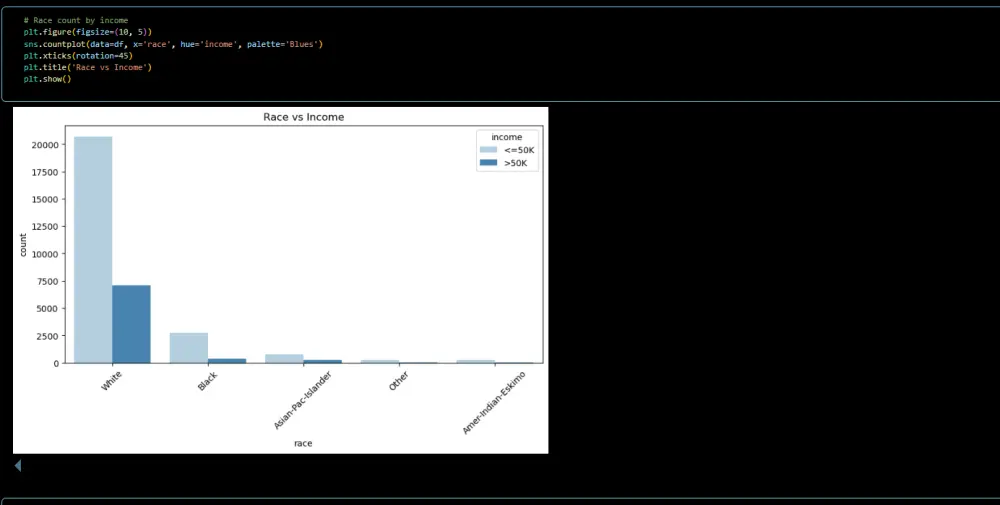Viewport: 1000px width, 505px height.
Task: Click the 20000 y-axis tick label
Action: pos(45,145)
